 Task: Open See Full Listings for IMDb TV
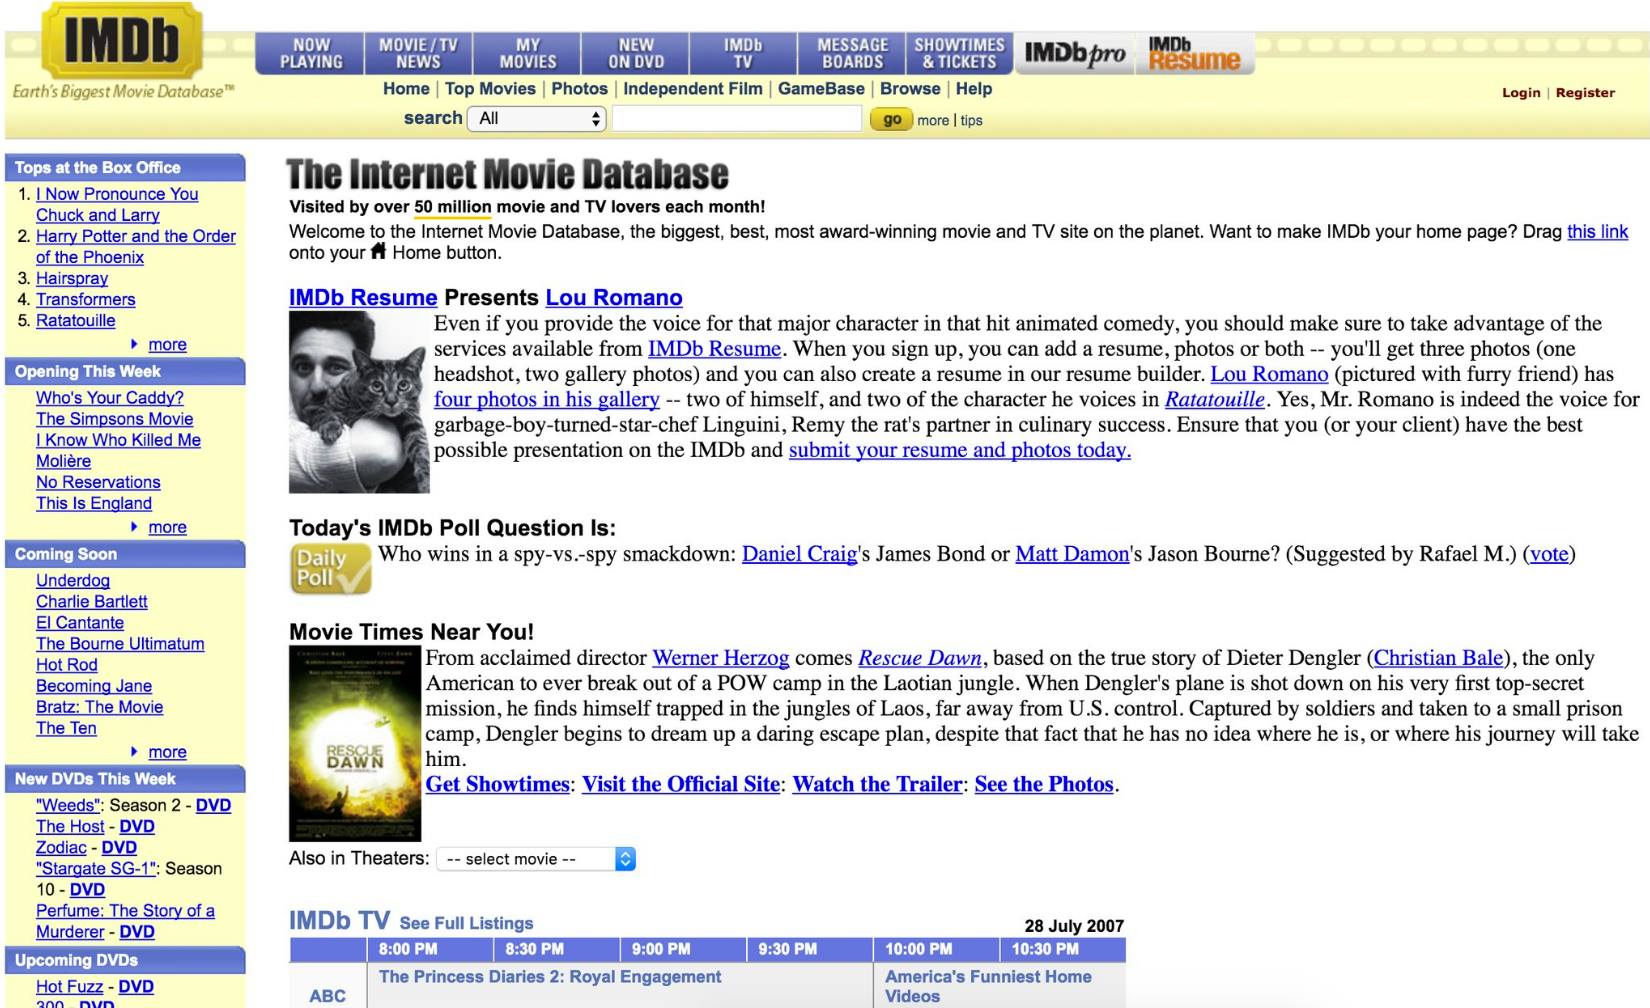click(x=466, y=924)
